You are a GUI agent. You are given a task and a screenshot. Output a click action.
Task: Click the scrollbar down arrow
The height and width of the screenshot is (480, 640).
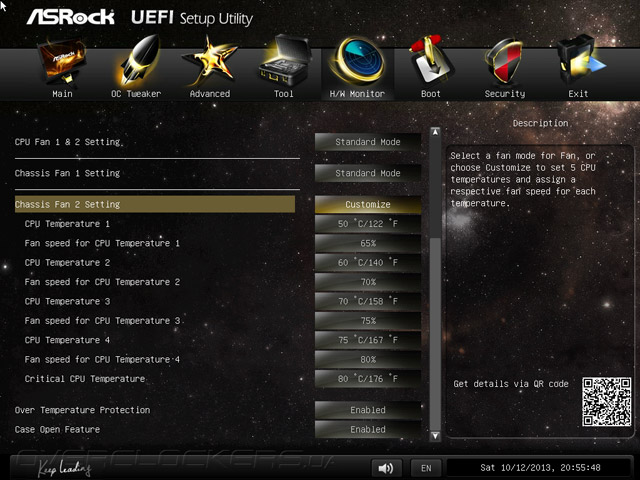(436, 436)
